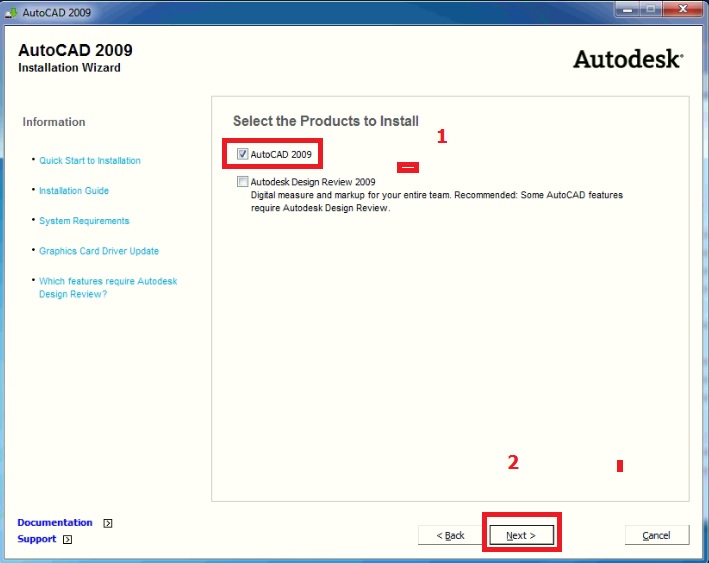Screen dimensions: 709x563
Task: Minimize the installation wizard window
Action: click(x=626, y=9)
